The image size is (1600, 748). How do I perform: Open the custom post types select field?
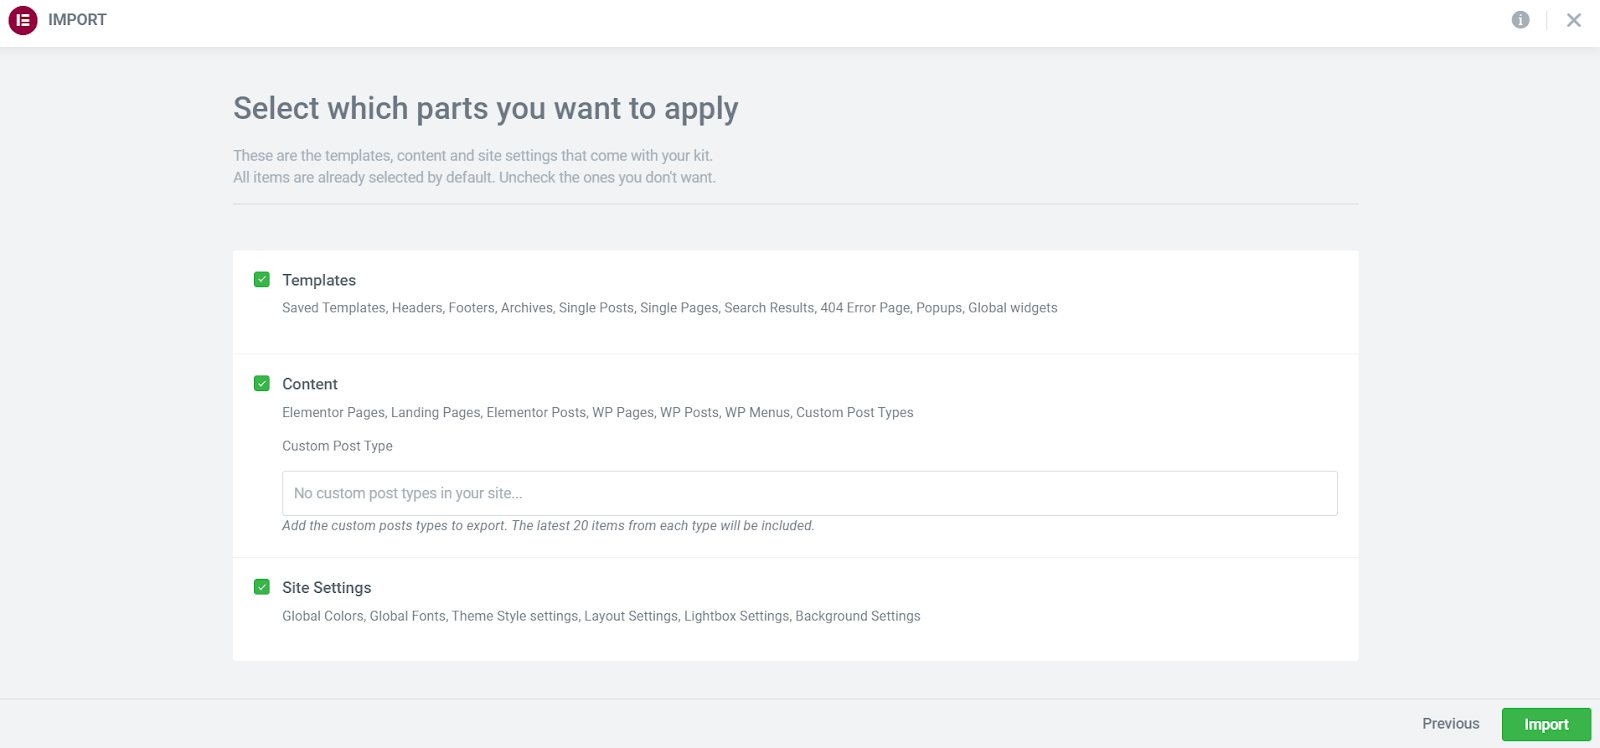click(x=809, y=493)
